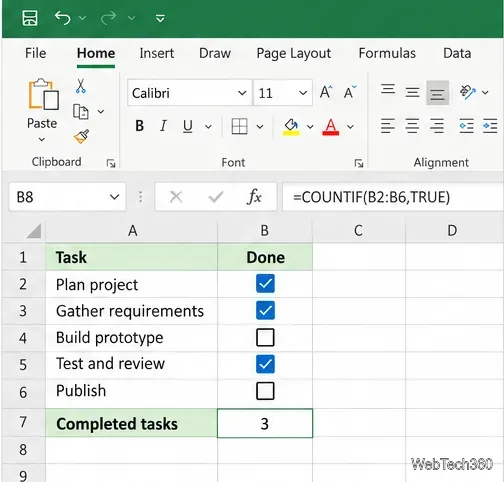Click the highlighted Bottom Align icon
The width and height of the screenshot is (504, 482).
[x=437, y=93]
